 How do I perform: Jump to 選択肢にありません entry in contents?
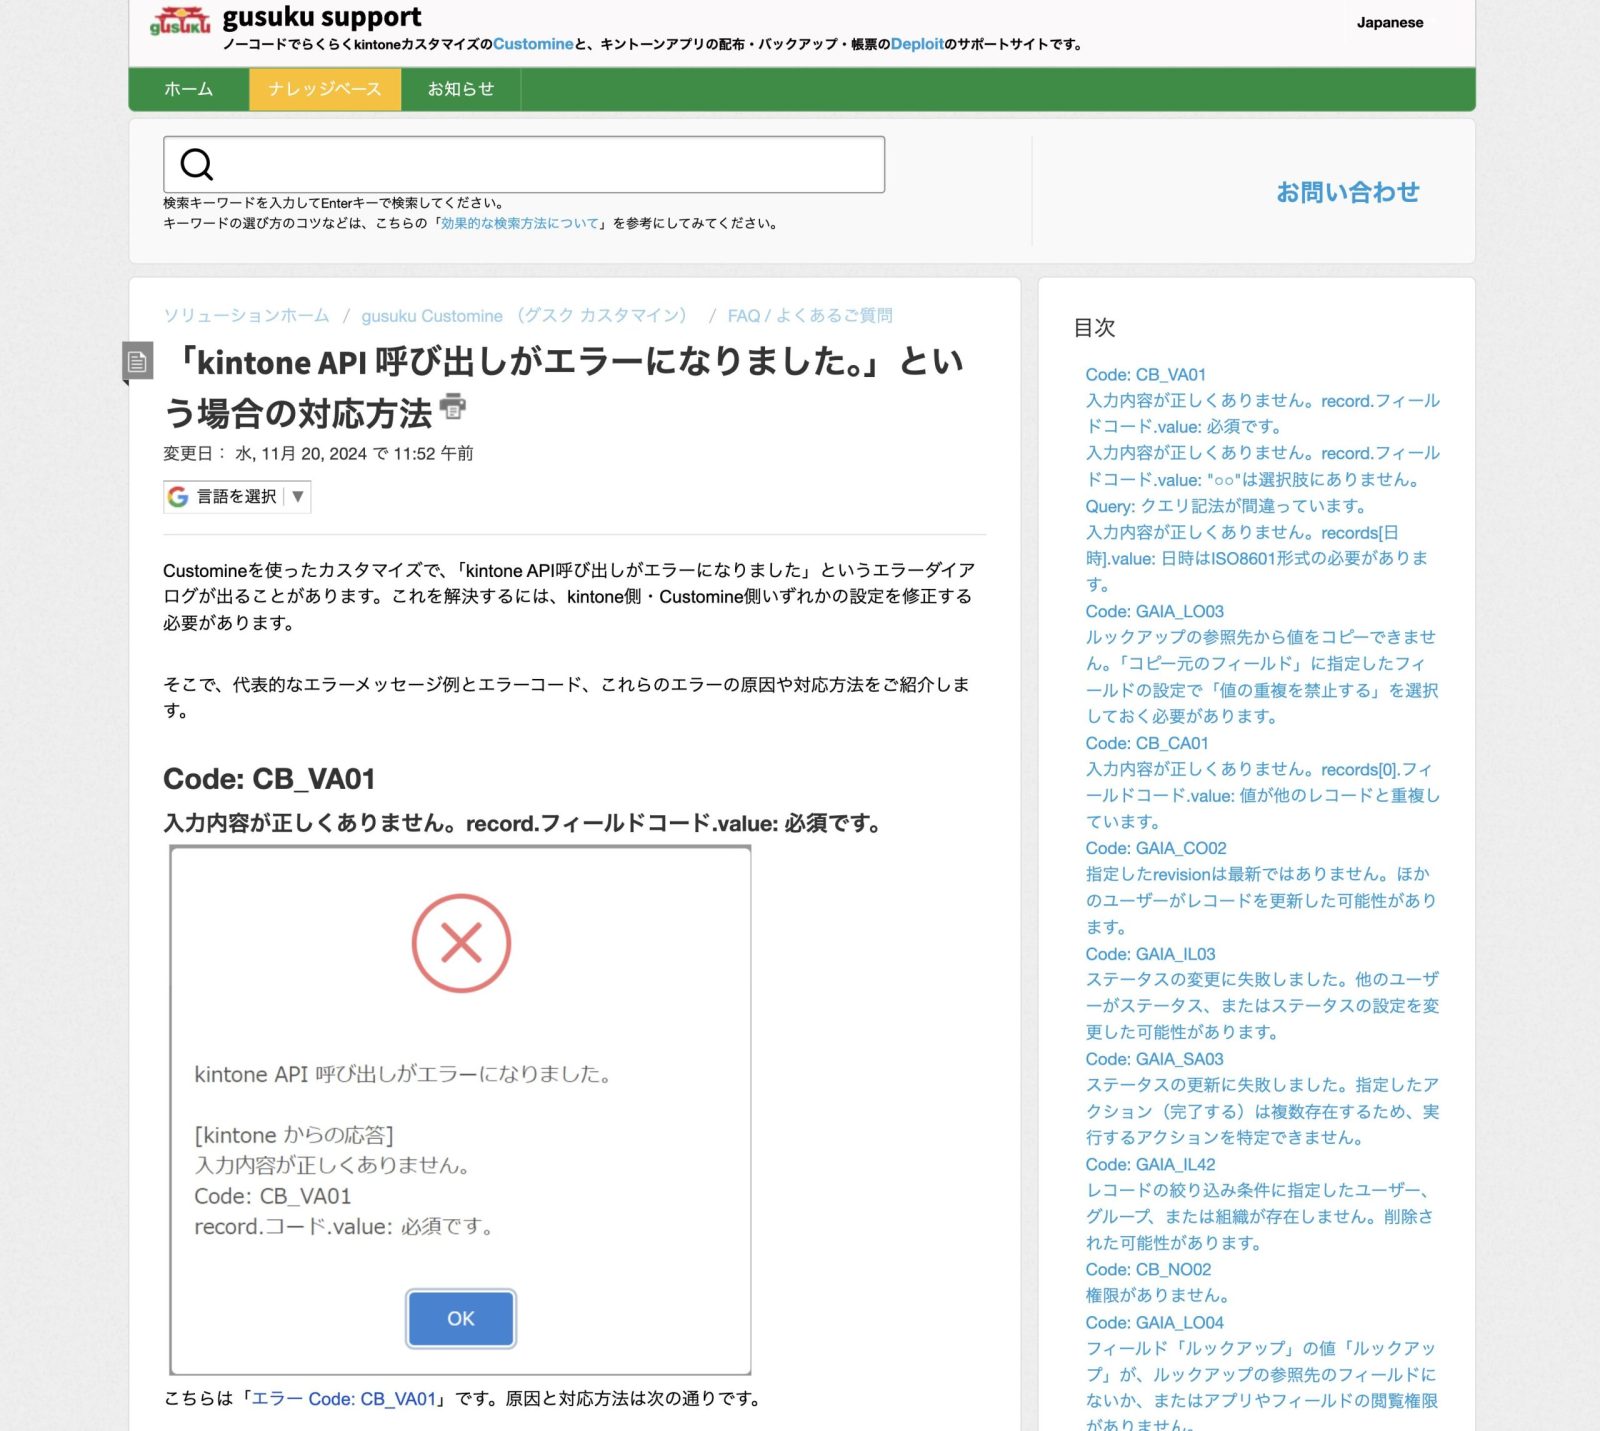tap(1263, 466)
